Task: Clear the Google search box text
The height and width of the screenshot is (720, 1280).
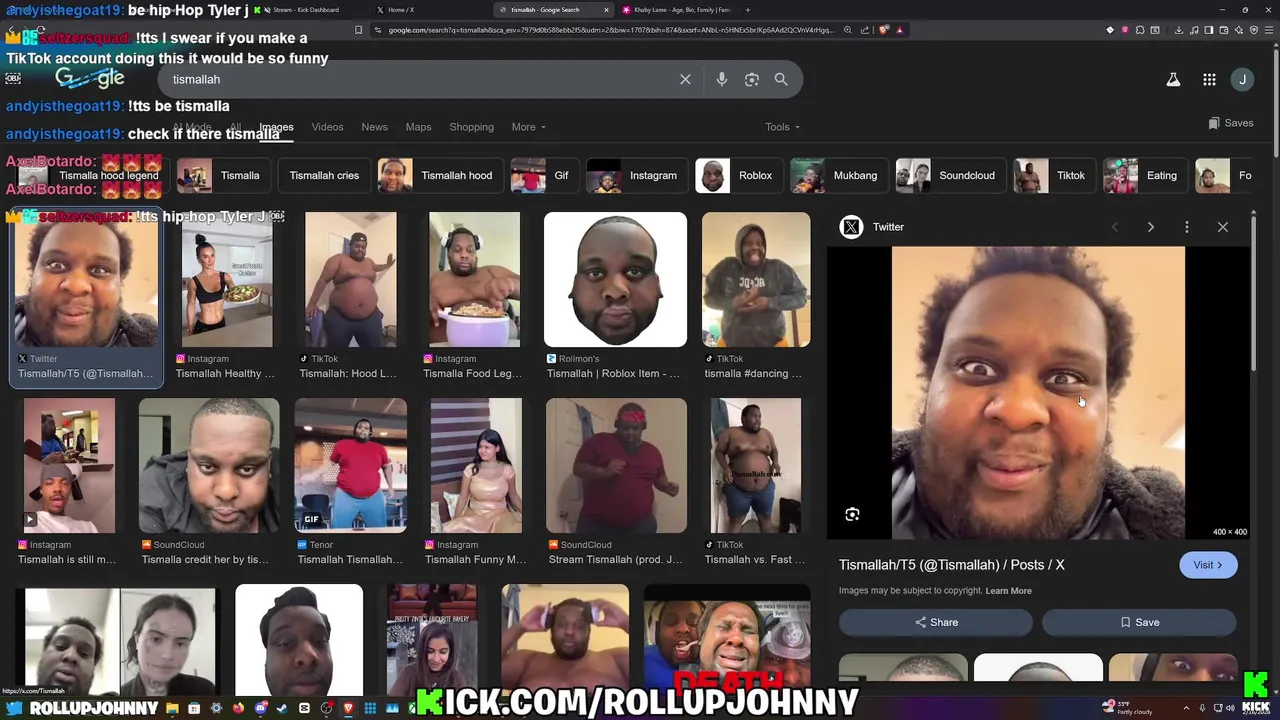Action: pyautogui.click(x=685, y=79)
